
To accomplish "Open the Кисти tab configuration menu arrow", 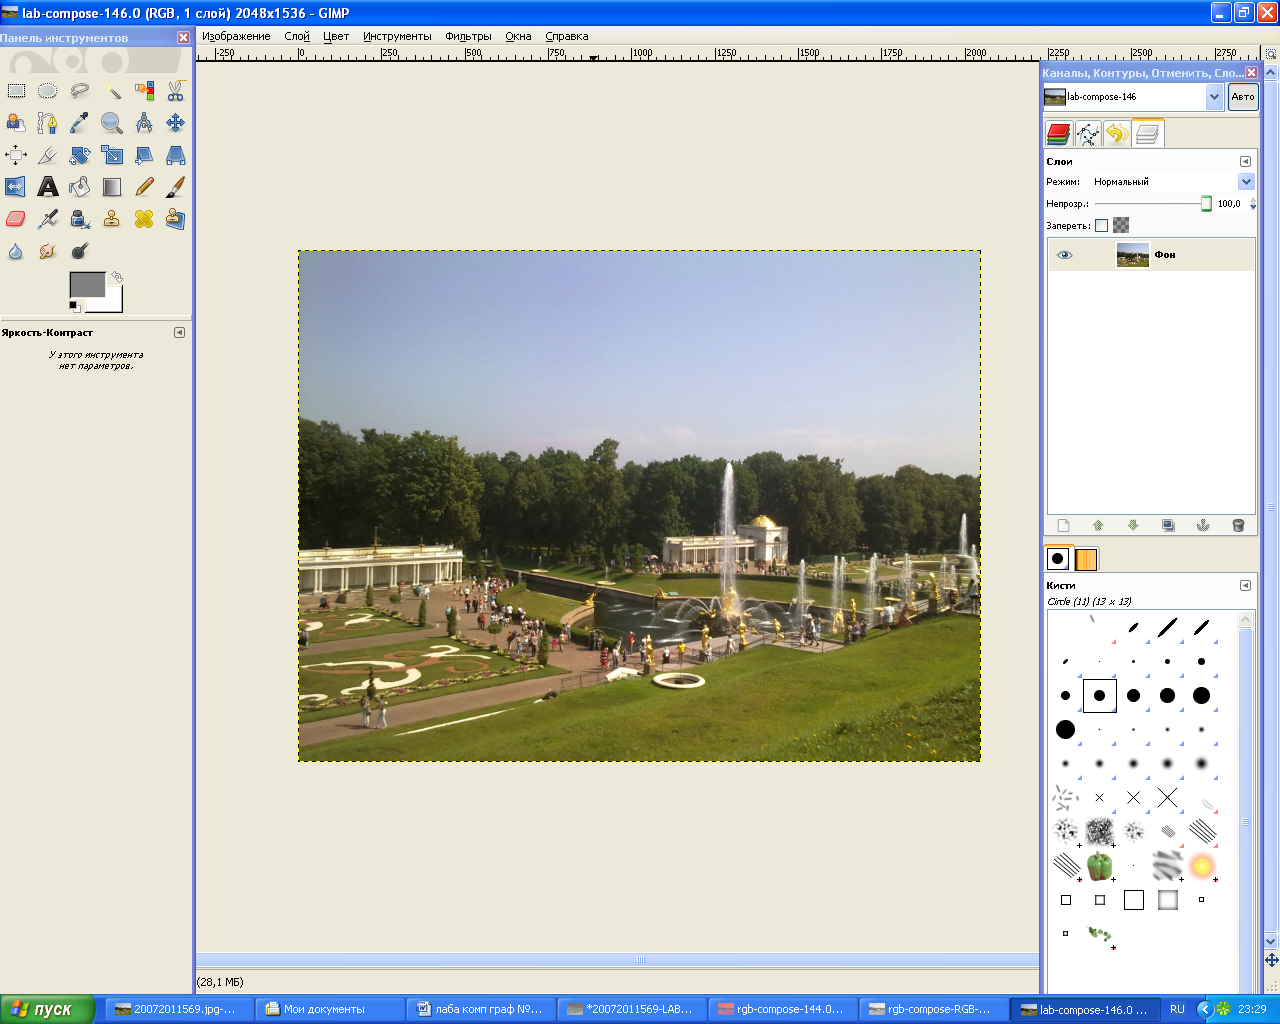I will [1245, 585].
